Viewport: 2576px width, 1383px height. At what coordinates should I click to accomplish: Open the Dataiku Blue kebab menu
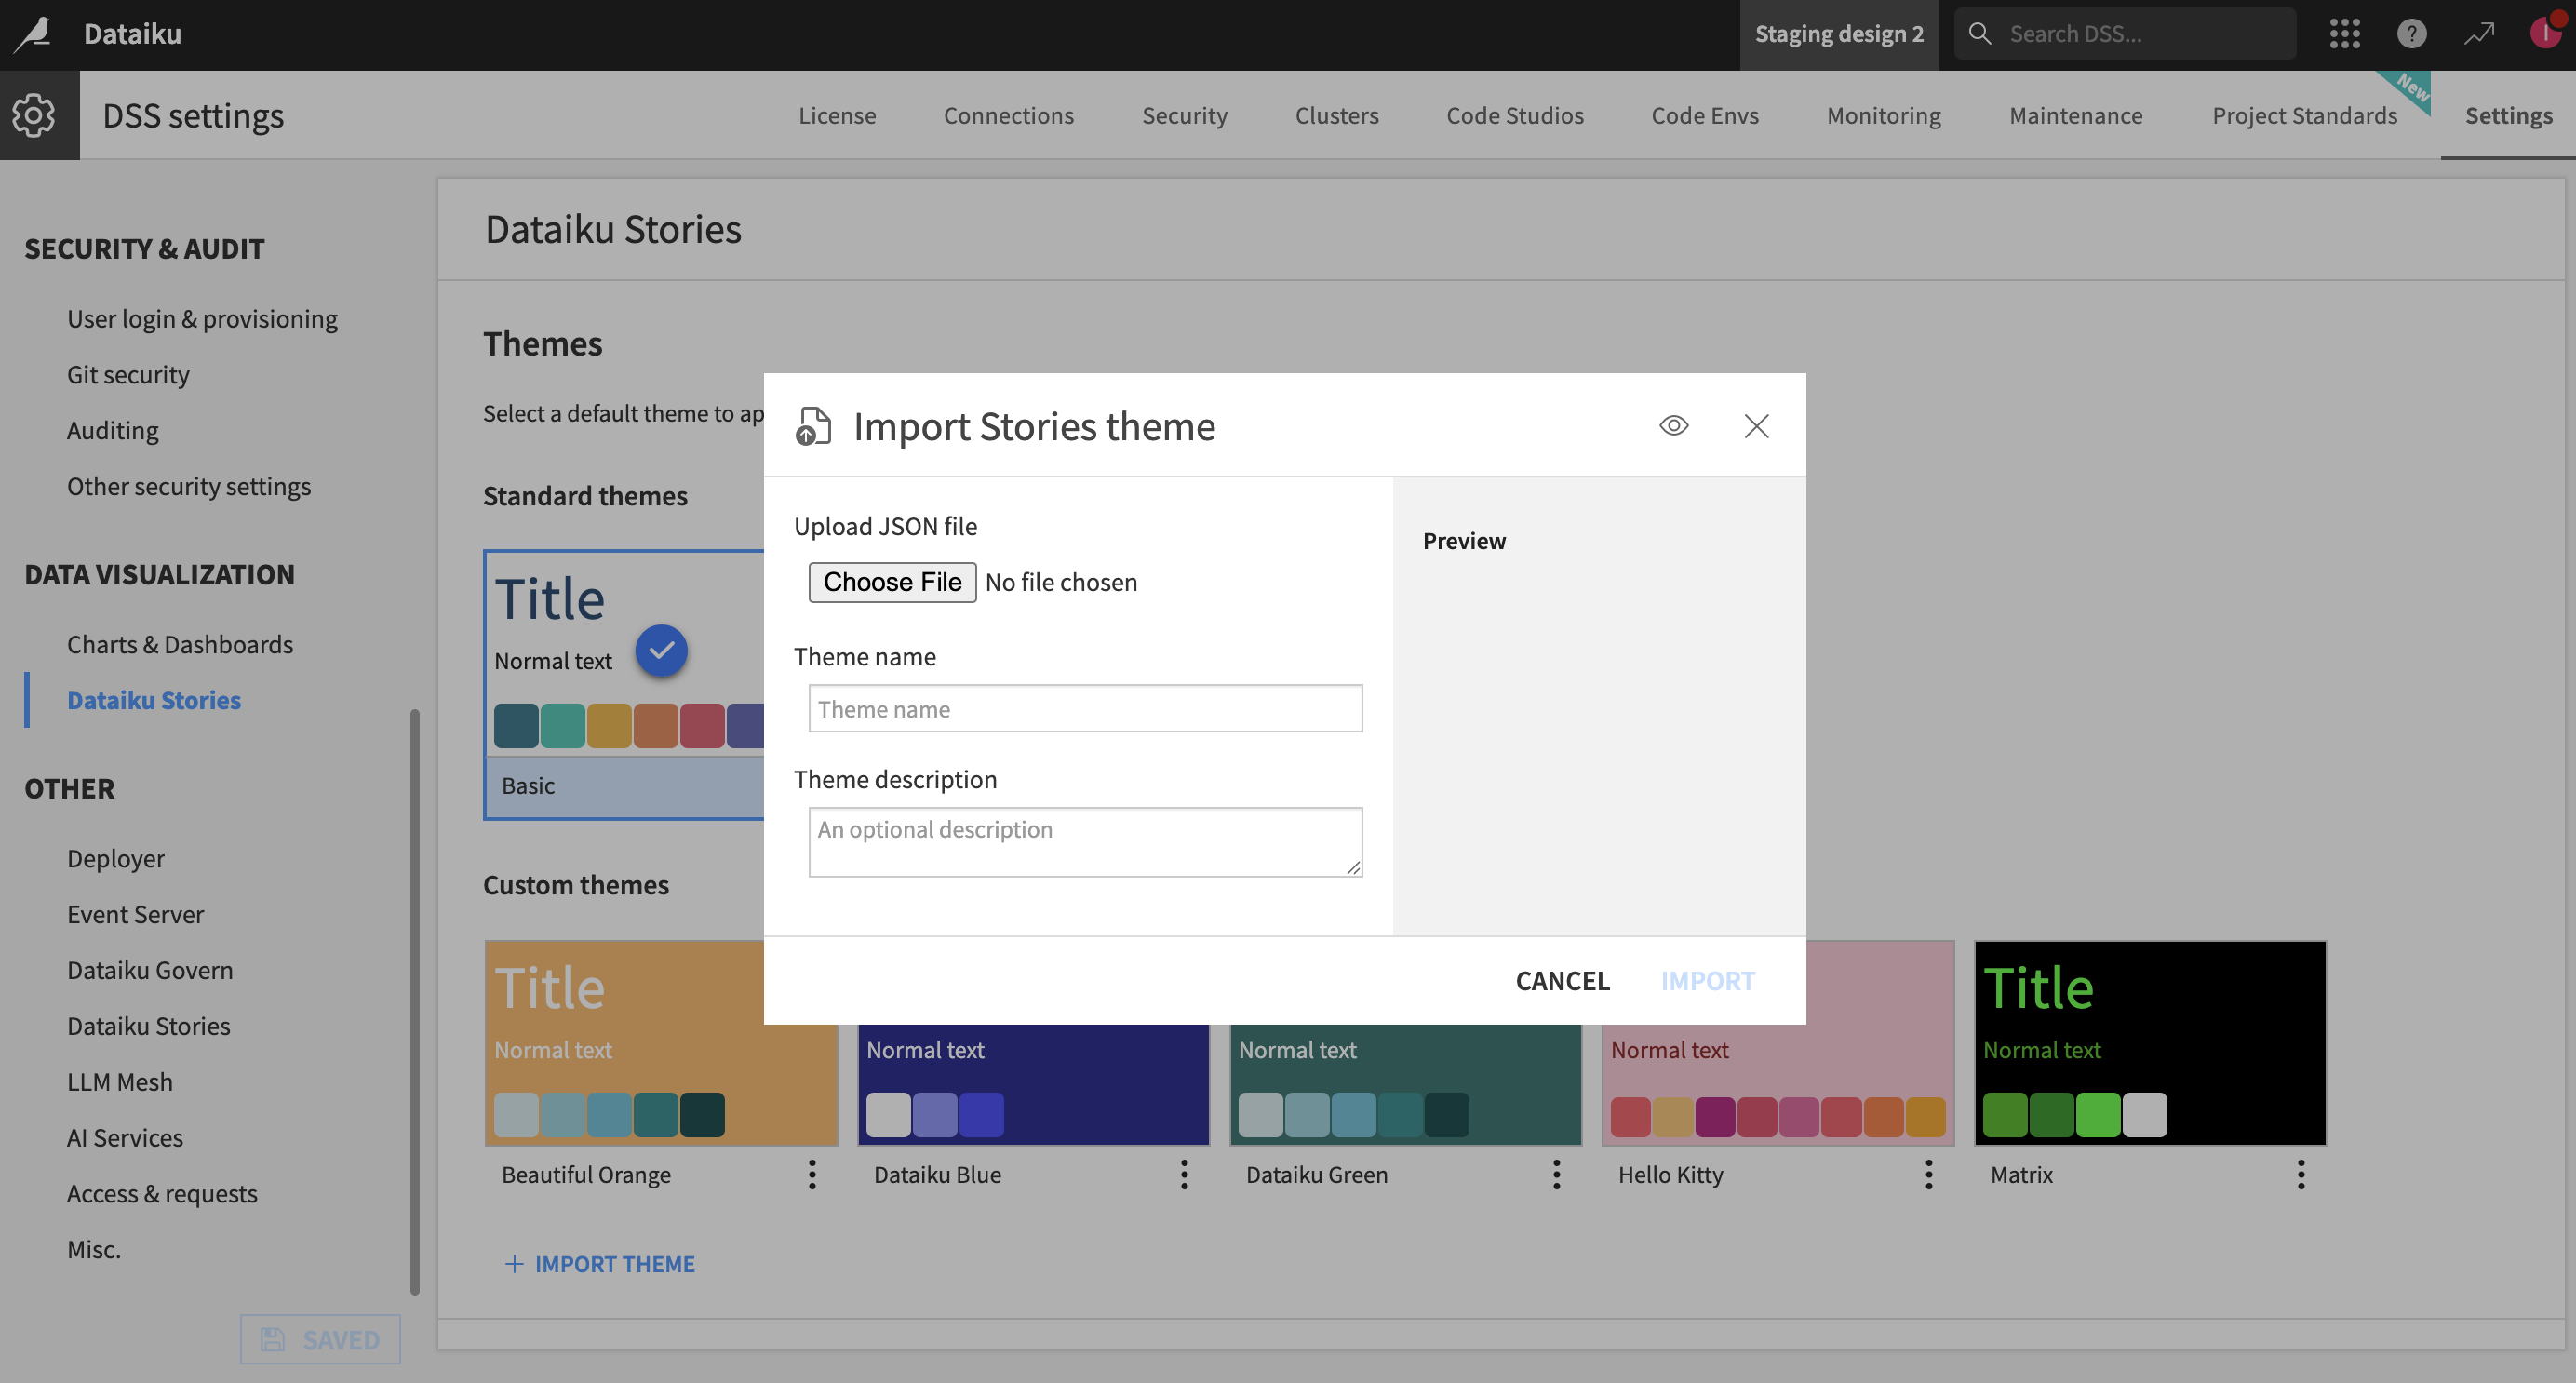click(x=1184, y=1175)
